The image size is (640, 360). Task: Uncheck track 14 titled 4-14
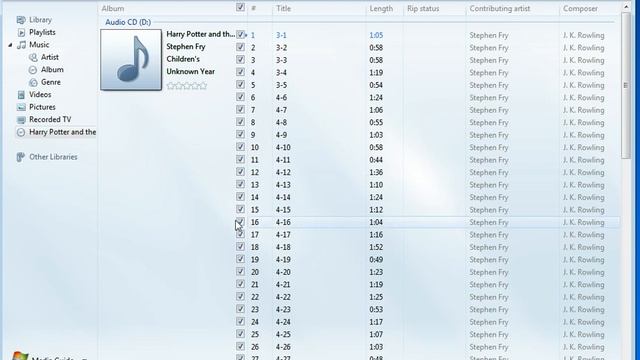(x=240, y=197)
